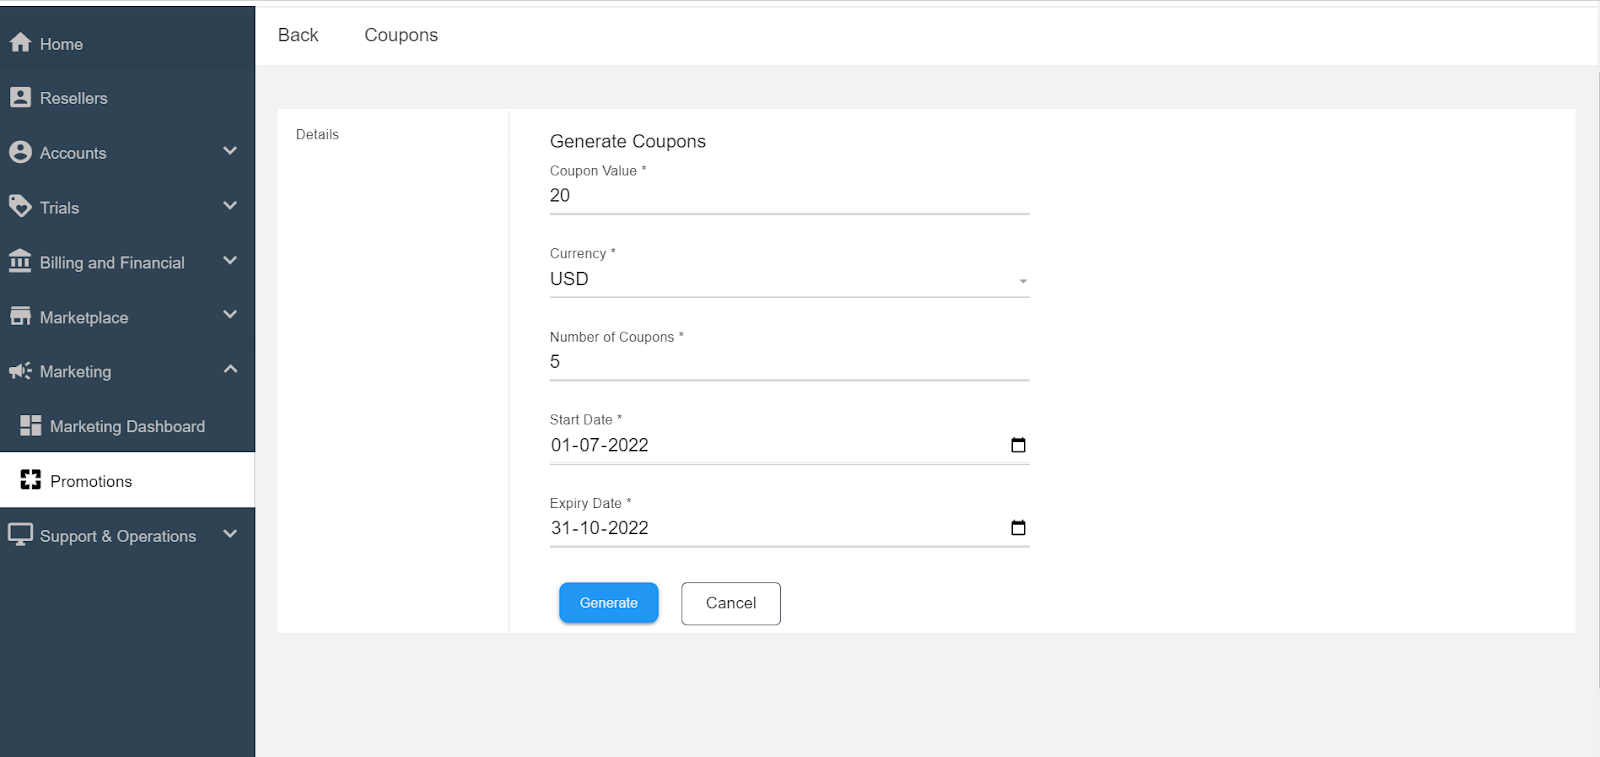1600x757 pixels.
Task: Open the Start Date calendar picker
Action: click(x=1018, y=445)
